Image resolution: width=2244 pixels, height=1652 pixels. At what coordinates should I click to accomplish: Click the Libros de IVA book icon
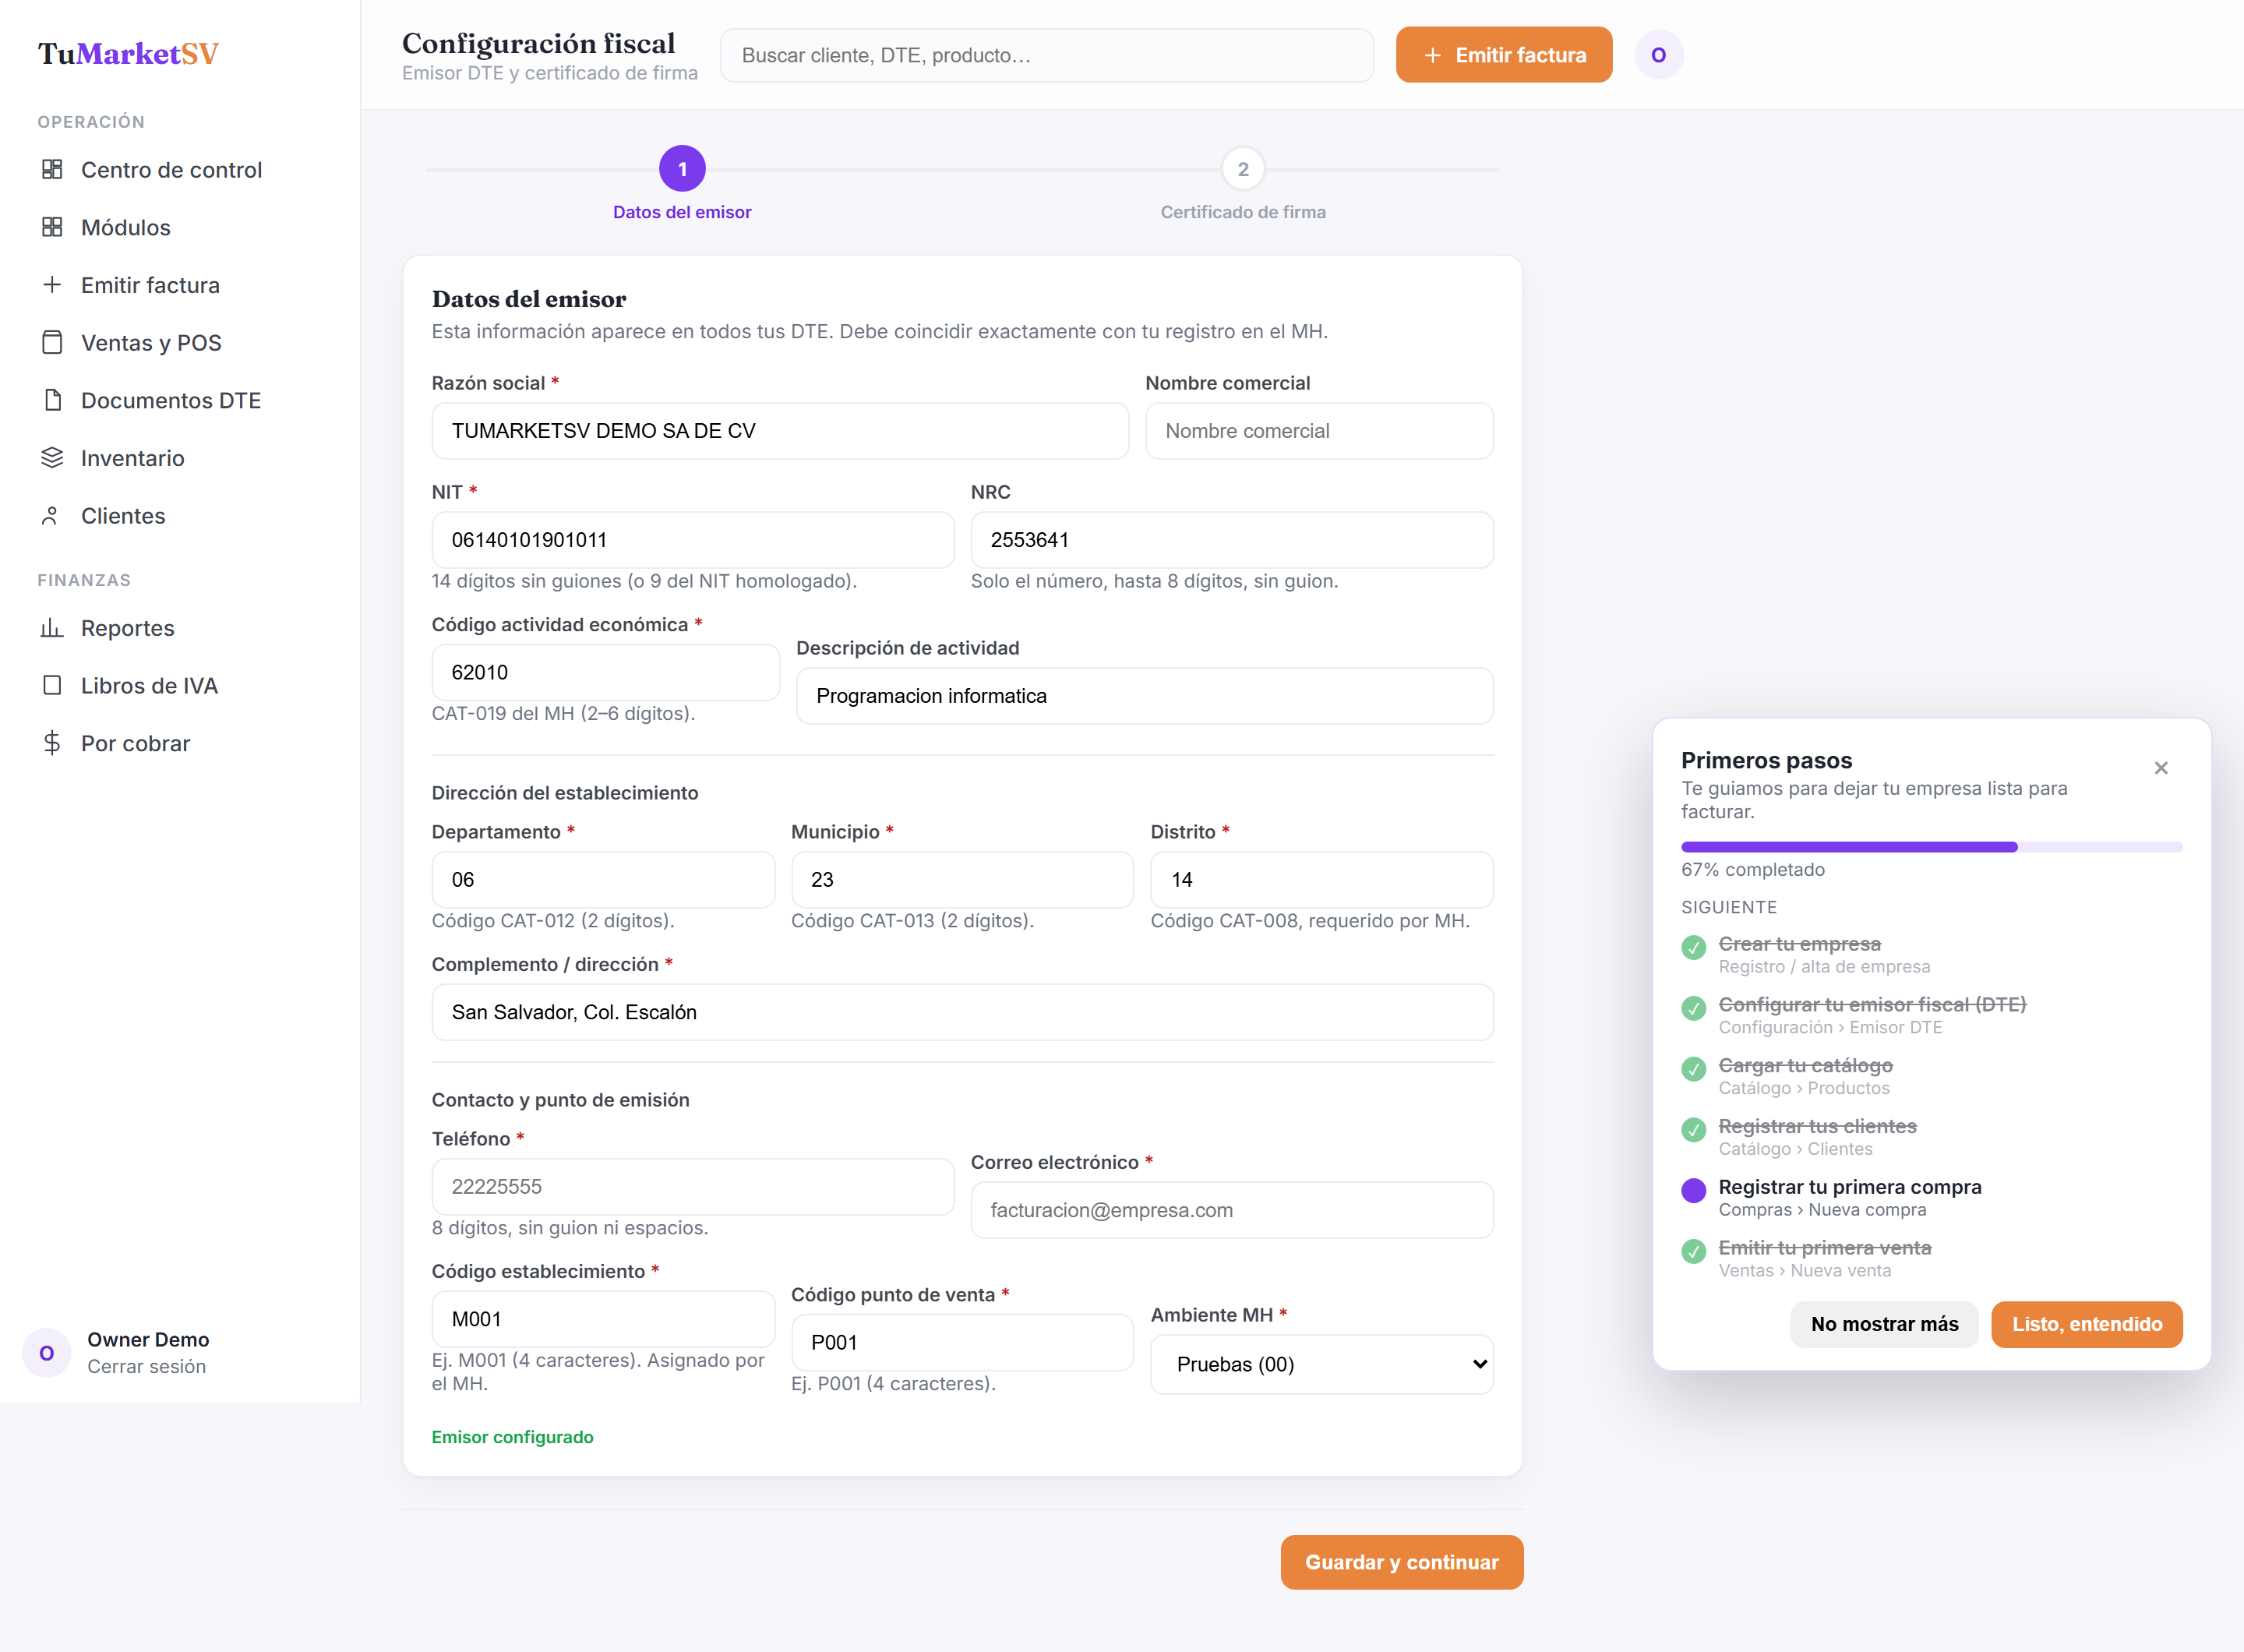pyautogui.click(x=52, y=686)
